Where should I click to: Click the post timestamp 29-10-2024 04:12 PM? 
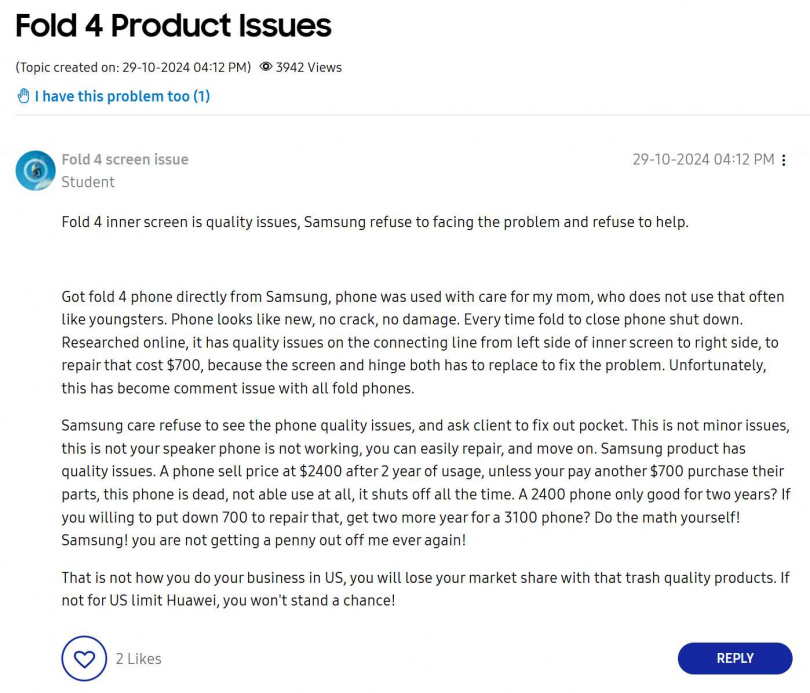pos(703,159)
